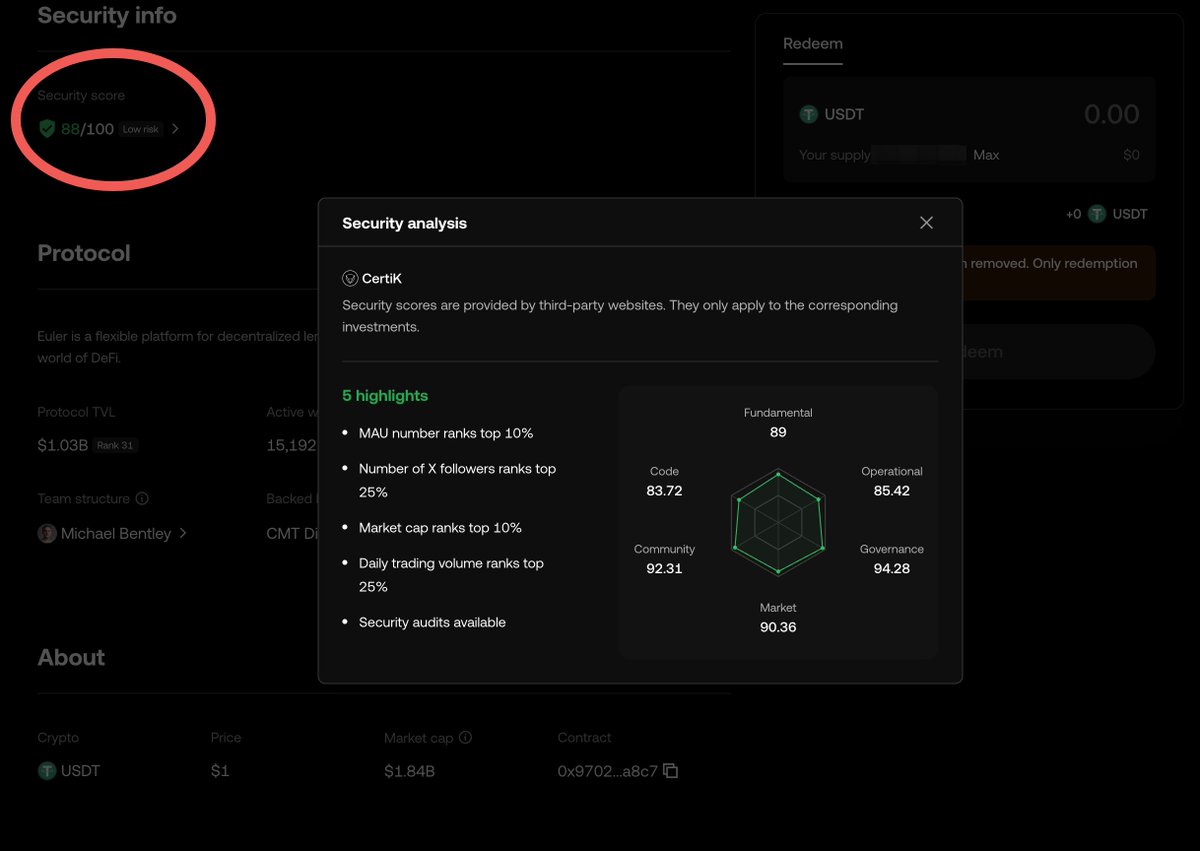
Task: Click the USDT icon in About section
Action: point(47,771)
